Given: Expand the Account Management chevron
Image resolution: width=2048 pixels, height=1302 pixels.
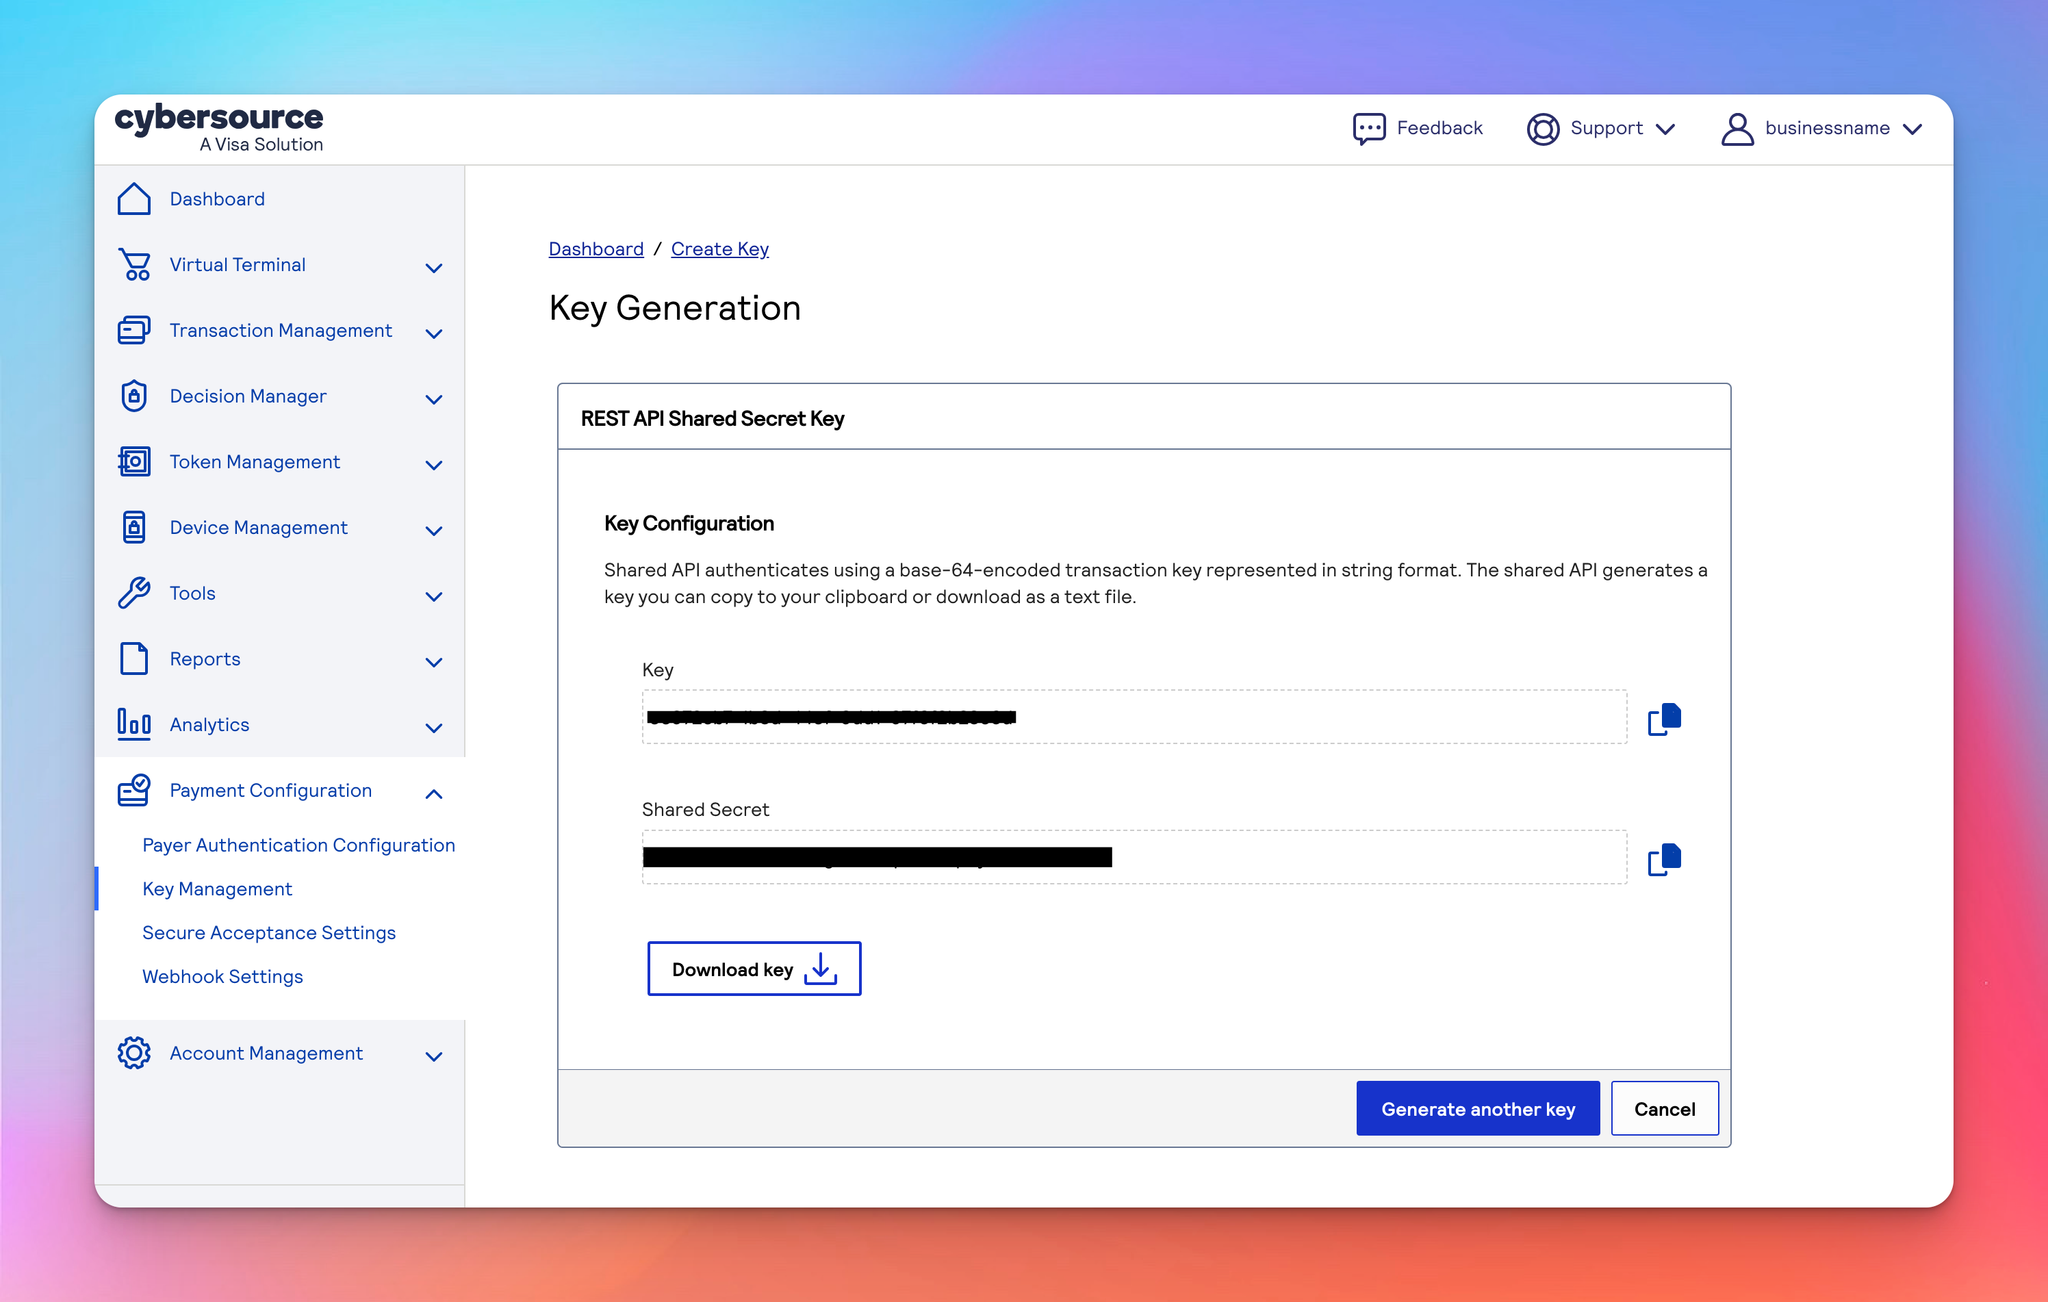Looking at the screenshot, I should click(x=434, y=1056).
